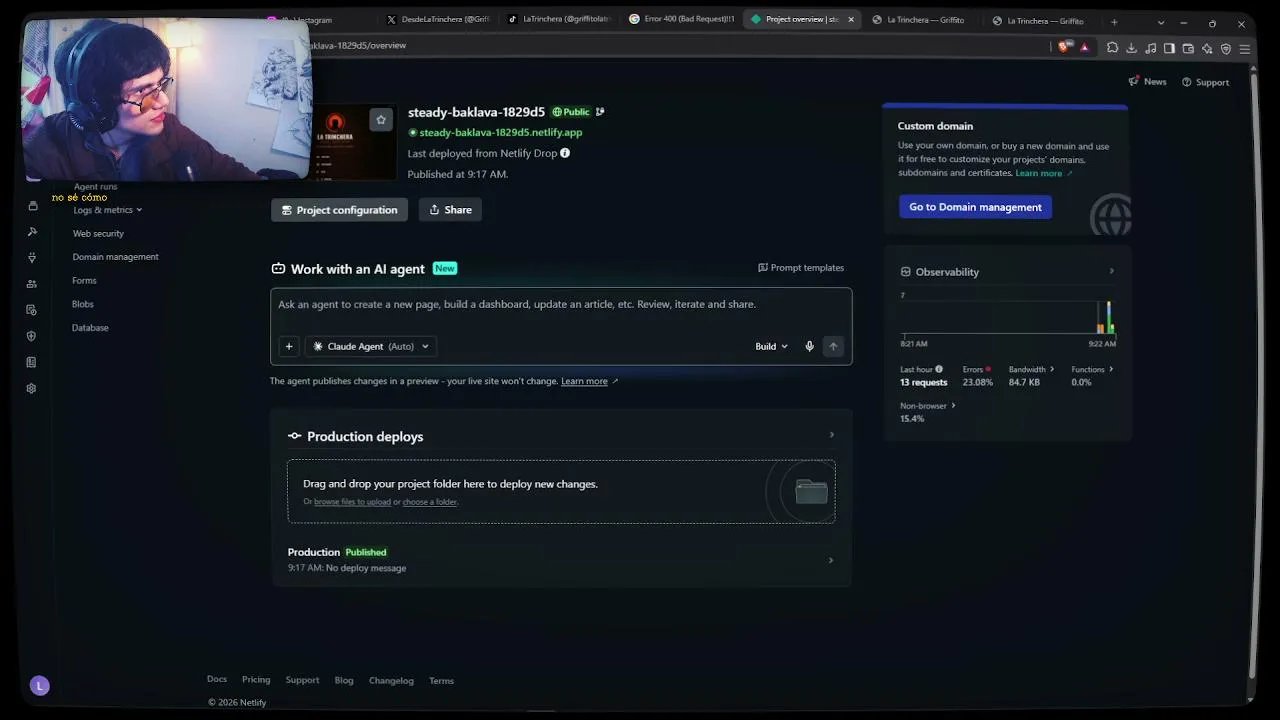Viewport: 1280px width, 720px height.
Task: Open the security shield icon in sidebar
Action: pos(32,336)
